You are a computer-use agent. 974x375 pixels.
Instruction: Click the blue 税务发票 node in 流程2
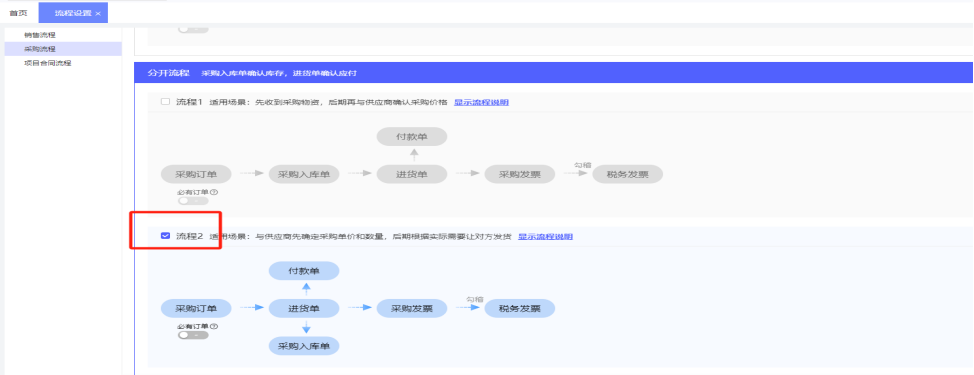519,309
